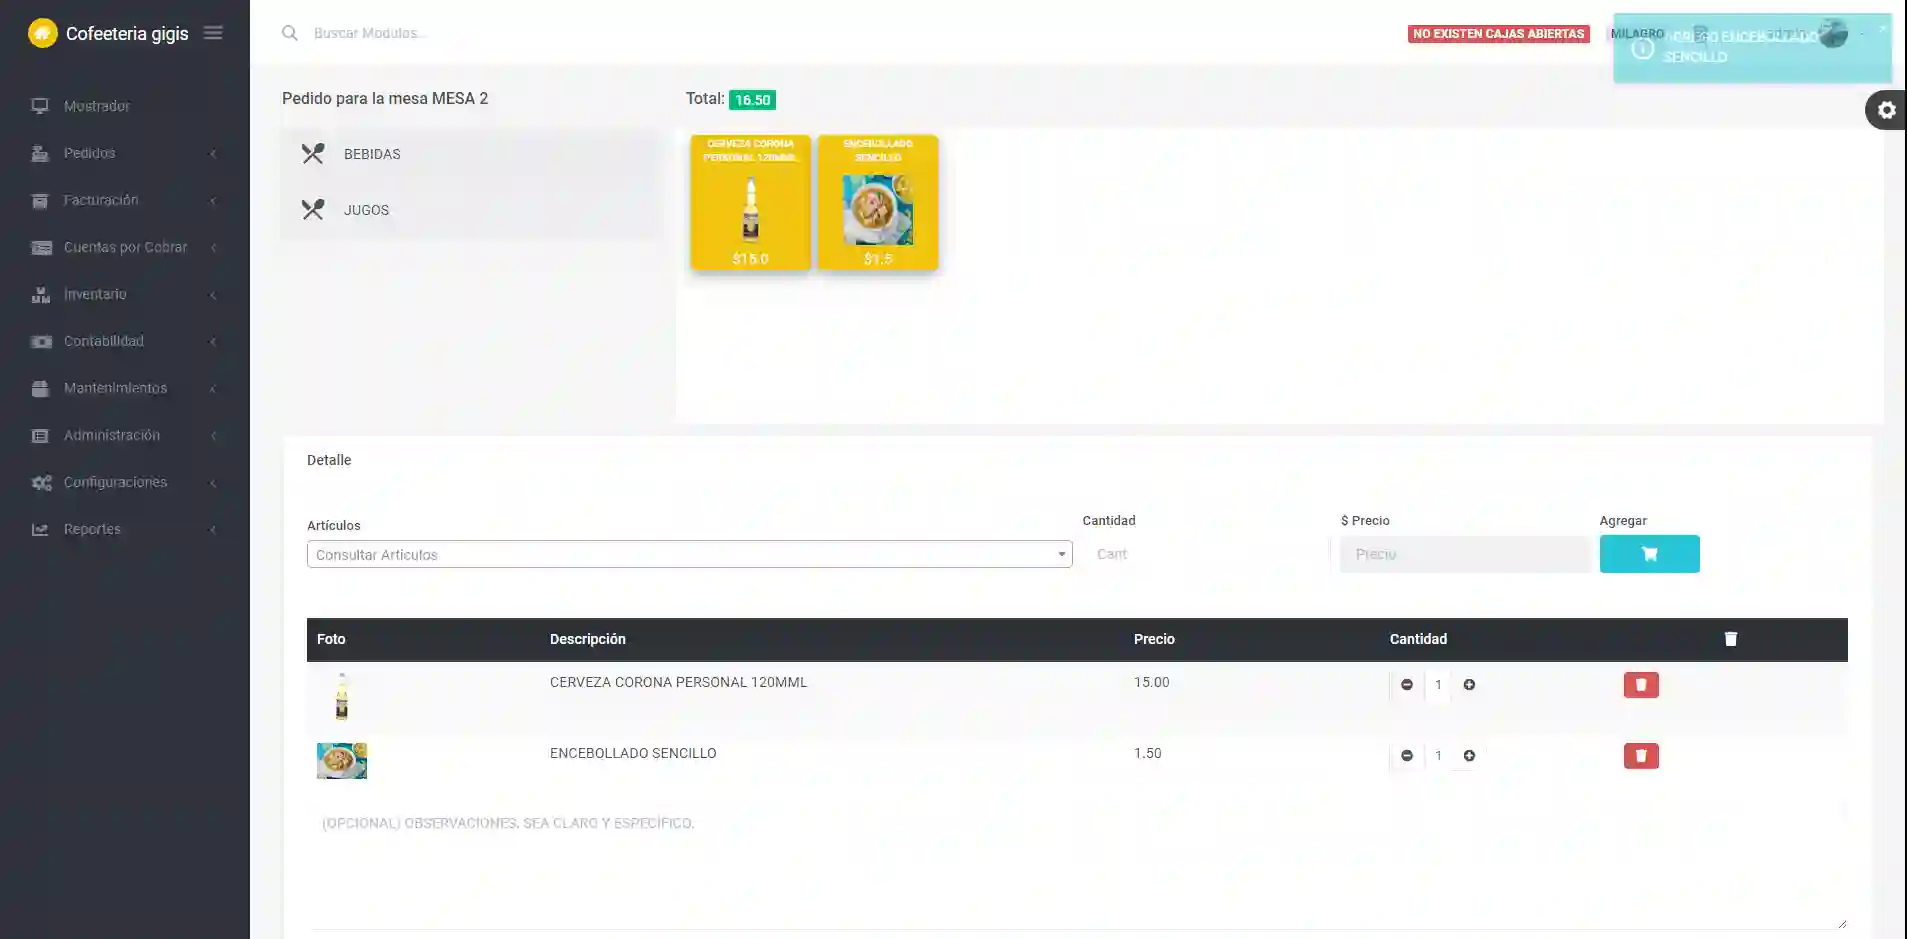Select the BEBIDAS category

pyautogui.click(x=372, y=154)
